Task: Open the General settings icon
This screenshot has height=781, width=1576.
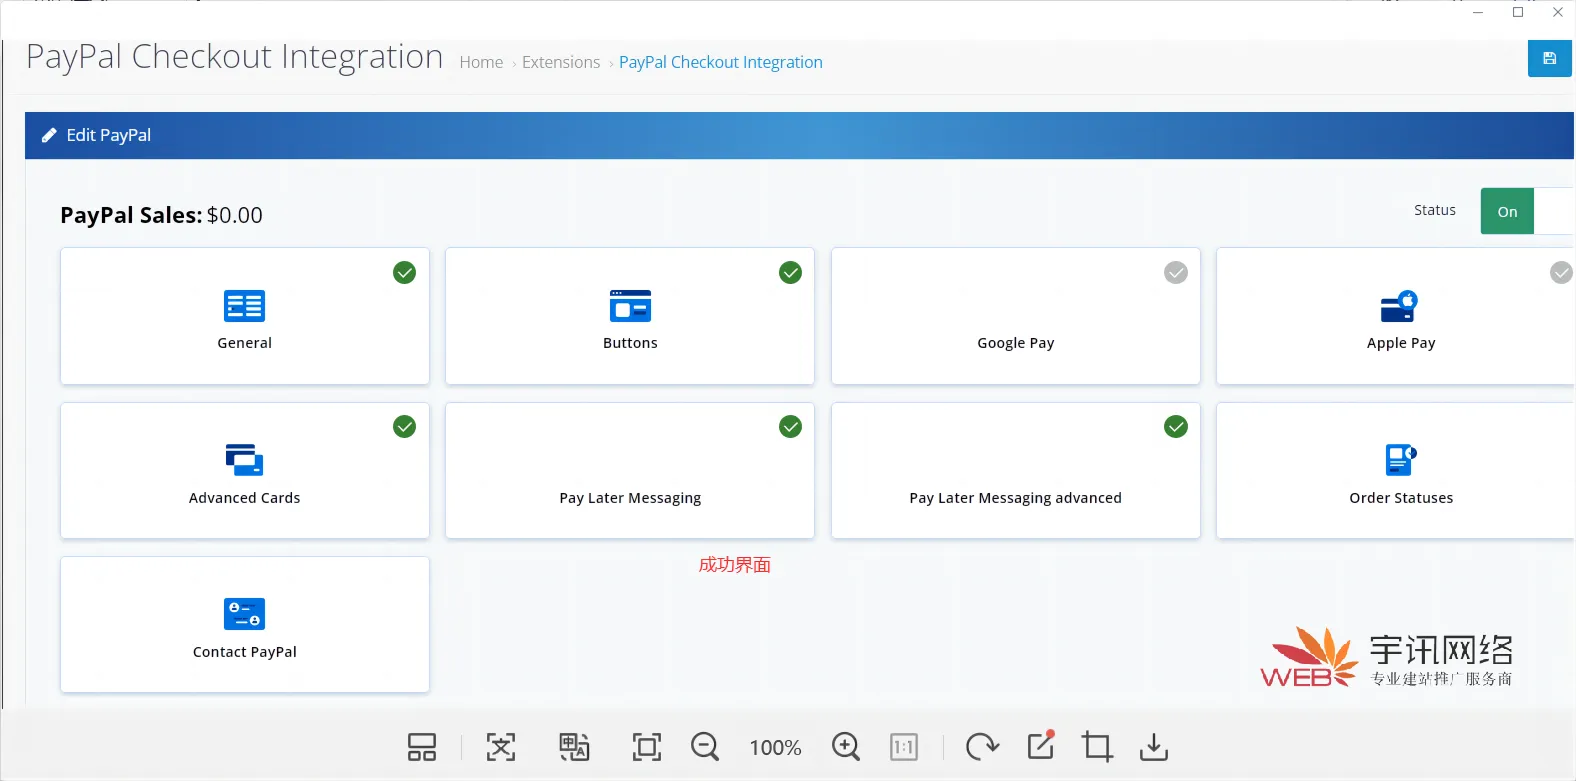Action: [x=245, y=306]
